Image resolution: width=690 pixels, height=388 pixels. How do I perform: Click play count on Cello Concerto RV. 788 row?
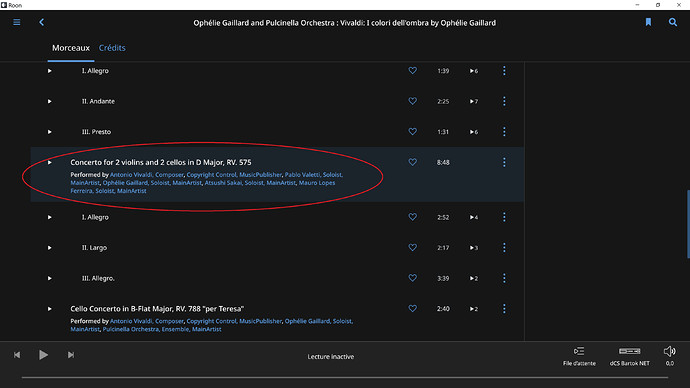pos(473,309)
